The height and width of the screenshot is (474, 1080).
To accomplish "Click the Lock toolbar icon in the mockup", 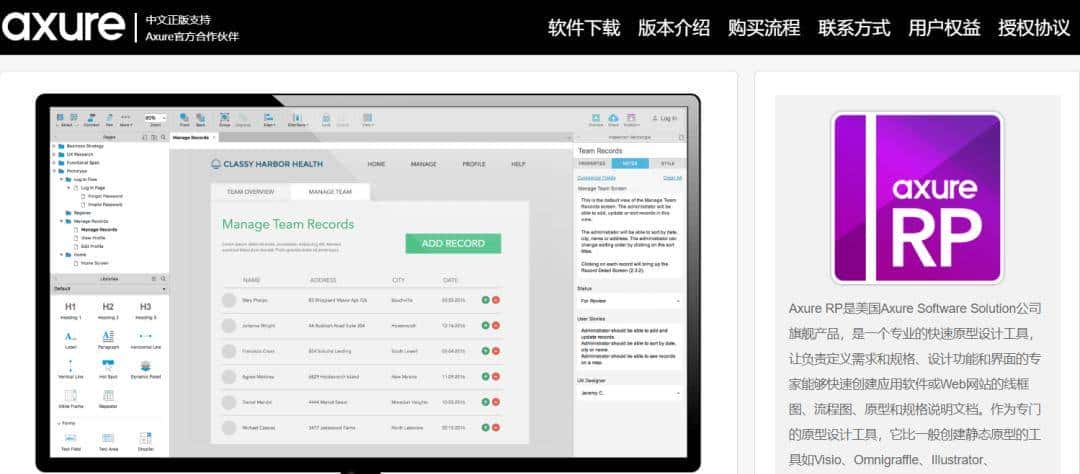I will pos(326,119).
